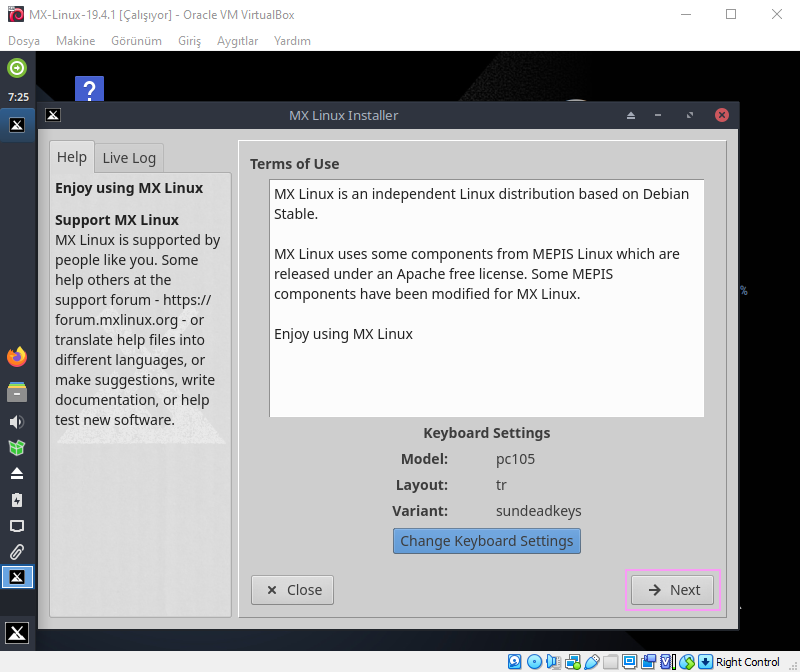Click the shared folders status icon
Screen dimensions: 800x672
coord(611,662)
